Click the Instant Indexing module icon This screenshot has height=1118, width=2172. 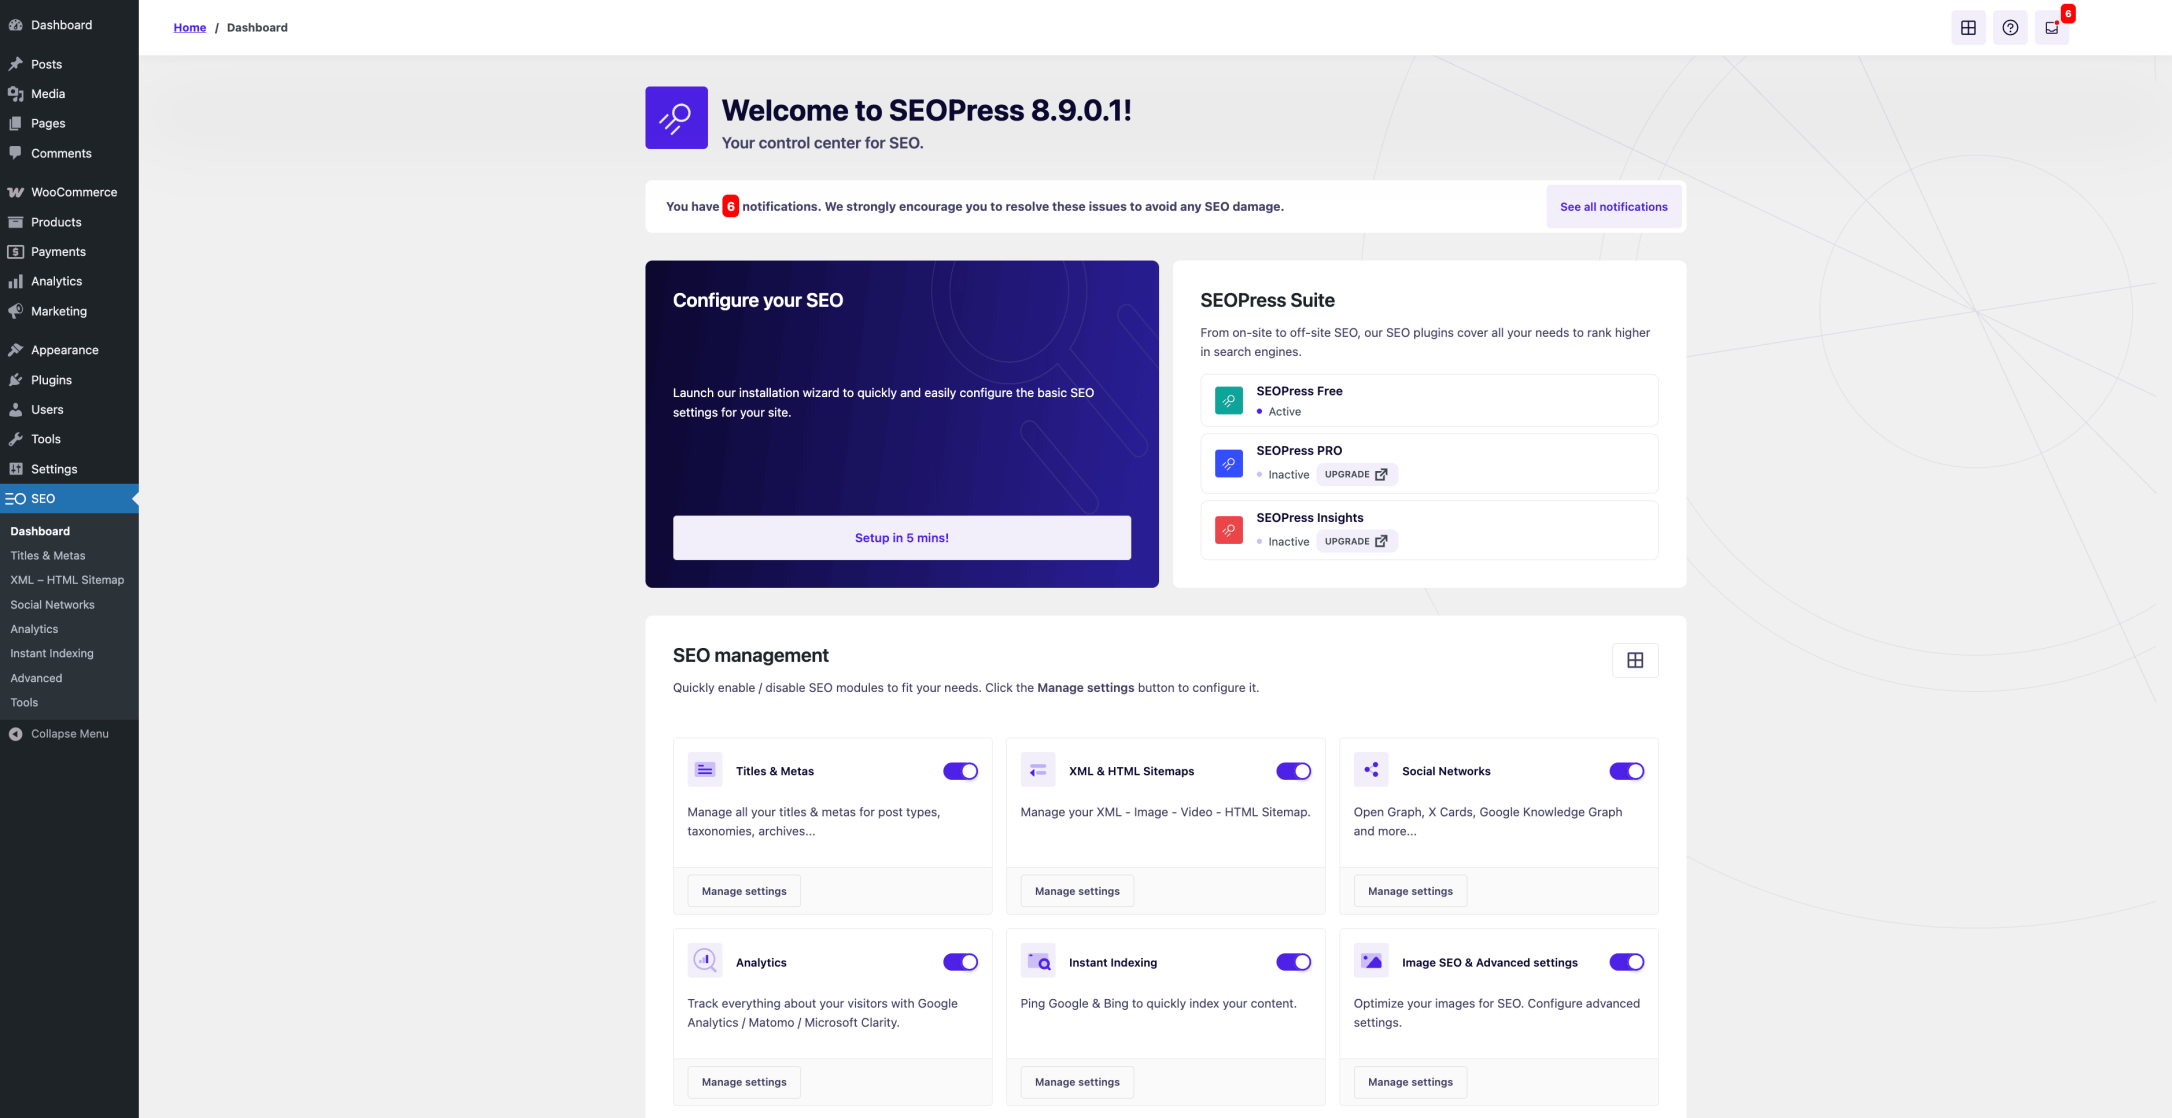click(1038, 962)
